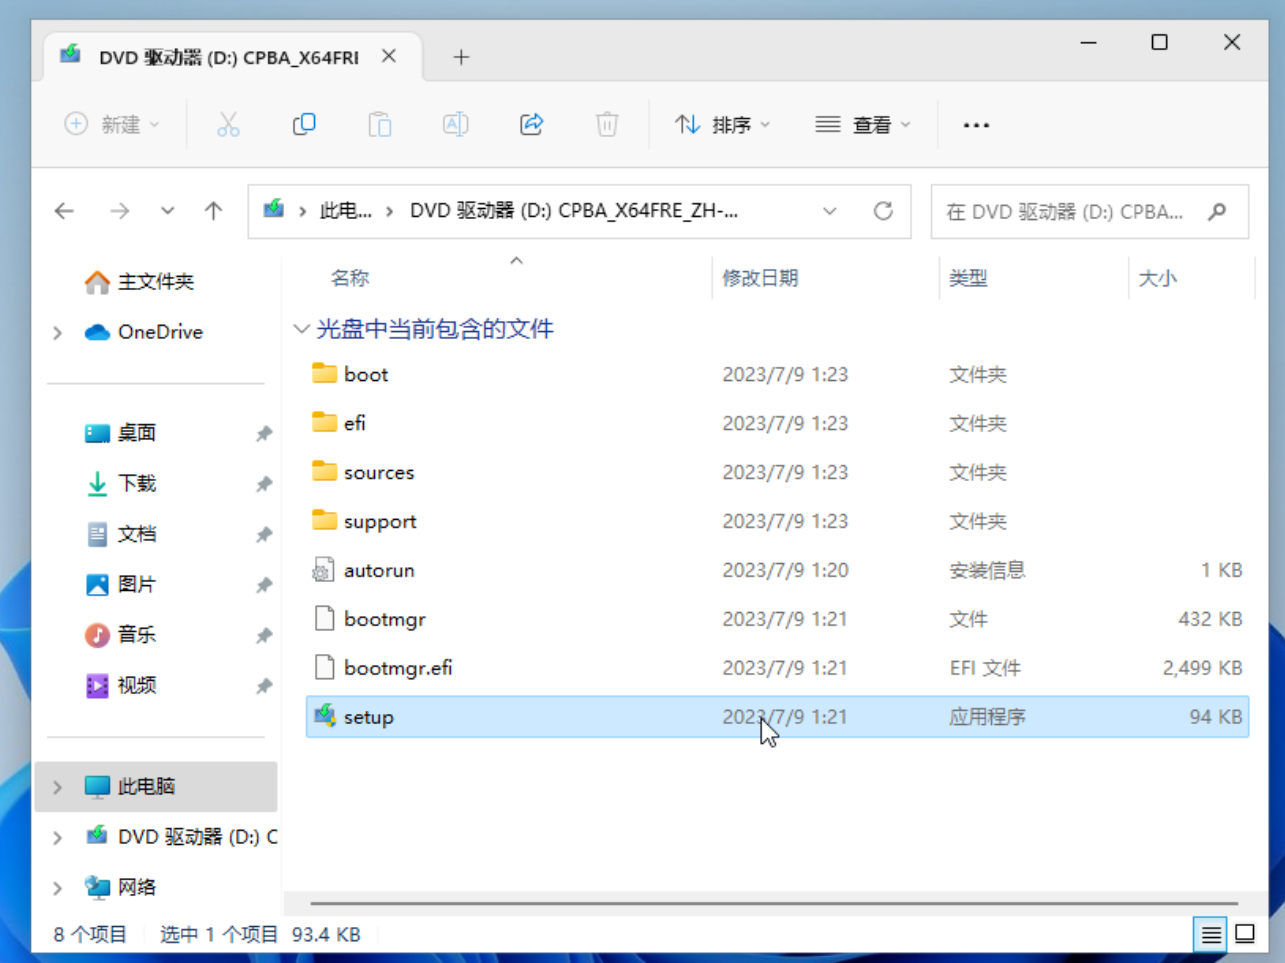1285x963 pixels.
Task: Click the EFI 文件 type cell
Action: (x=985, y=668)
